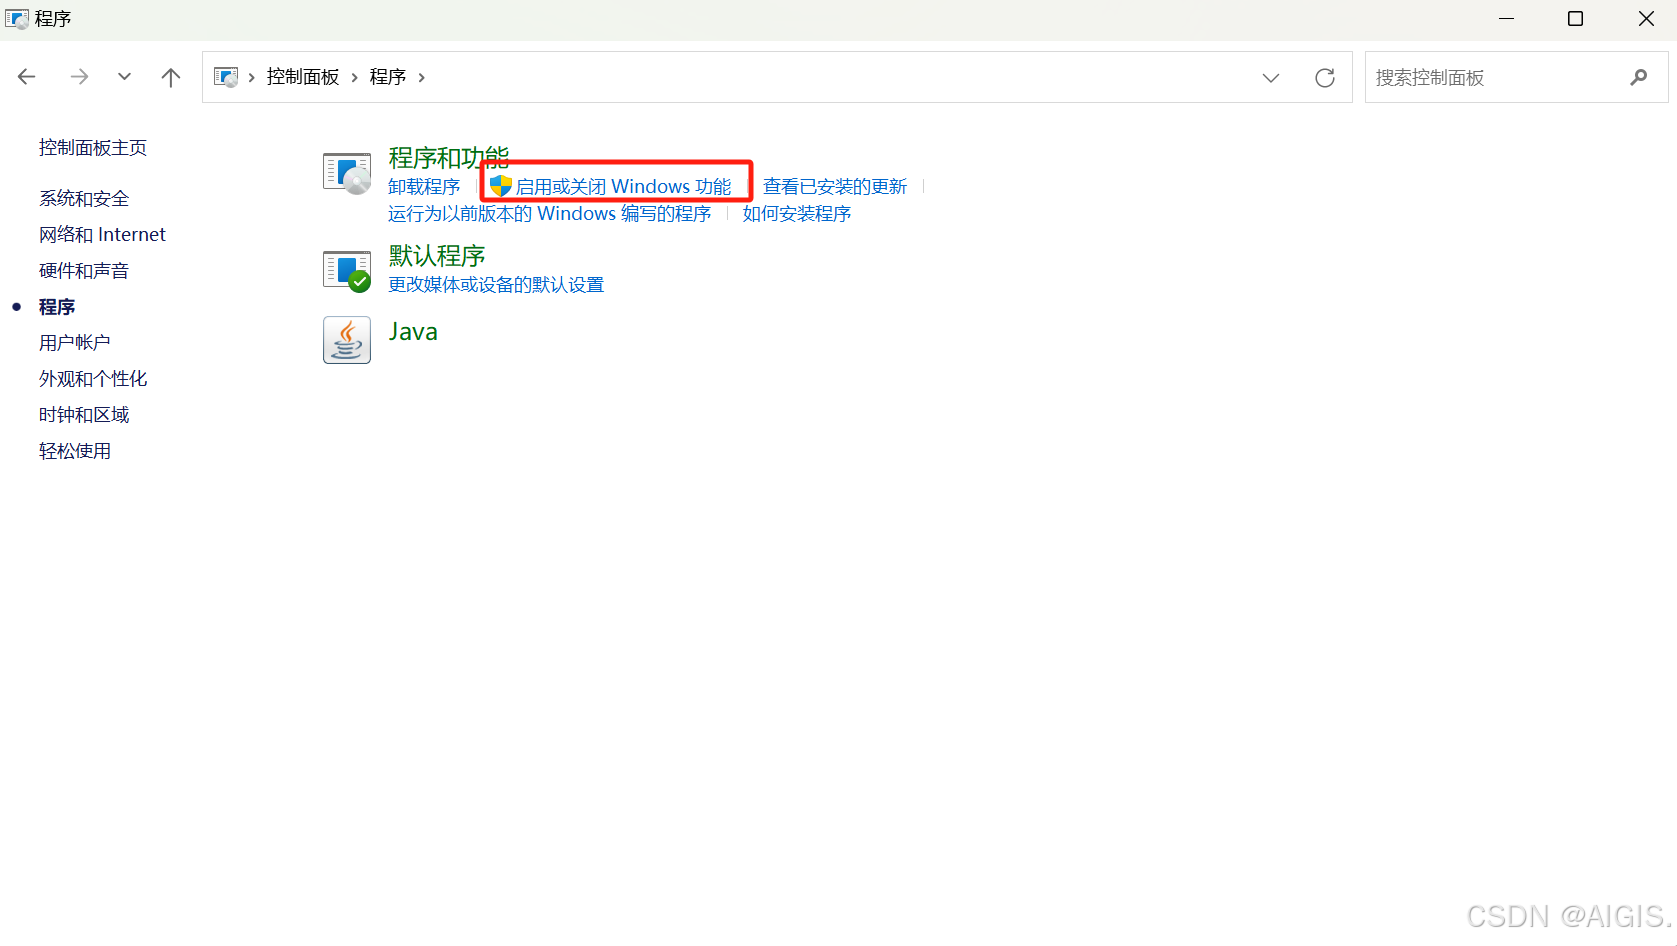The width and height of the screenshot is (1677, 946).
Task: Open the Java coffee cup icon
Action: pyautogui.click(x=347, y=340)
